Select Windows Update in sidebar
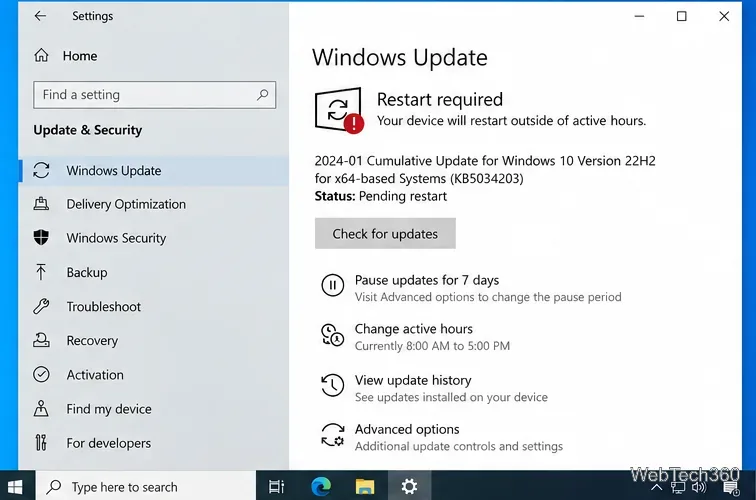This screenshot has height=500, width=756. pyautogui.click(x=154, y=171)
